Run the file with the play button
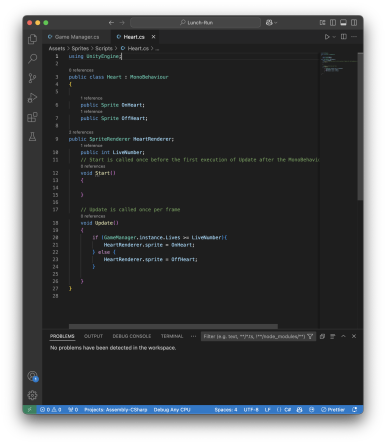 pyautogui.click(x=327, y=37)
